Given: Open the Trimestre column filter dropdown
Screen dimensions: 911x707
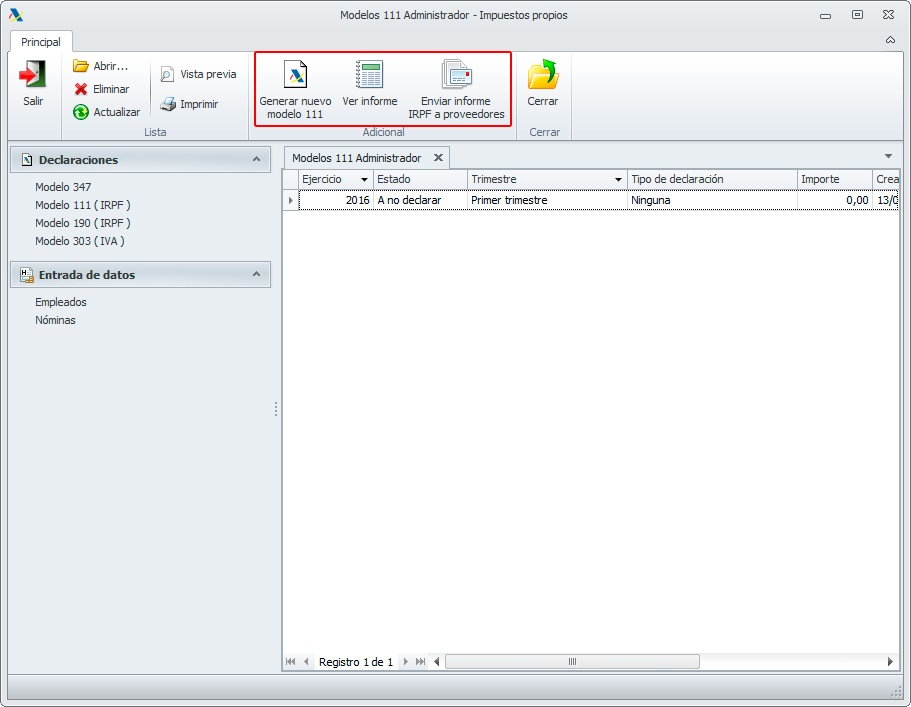Looking at the screenshot, I should pyautogui.click(x=618, y=180).
